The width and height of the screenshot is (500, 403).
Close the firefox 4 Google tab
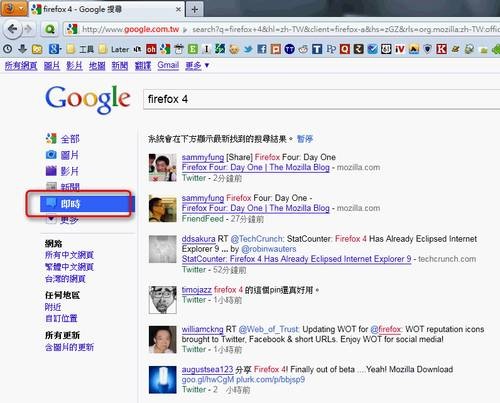pyautogui.click(x=178, y=9)
